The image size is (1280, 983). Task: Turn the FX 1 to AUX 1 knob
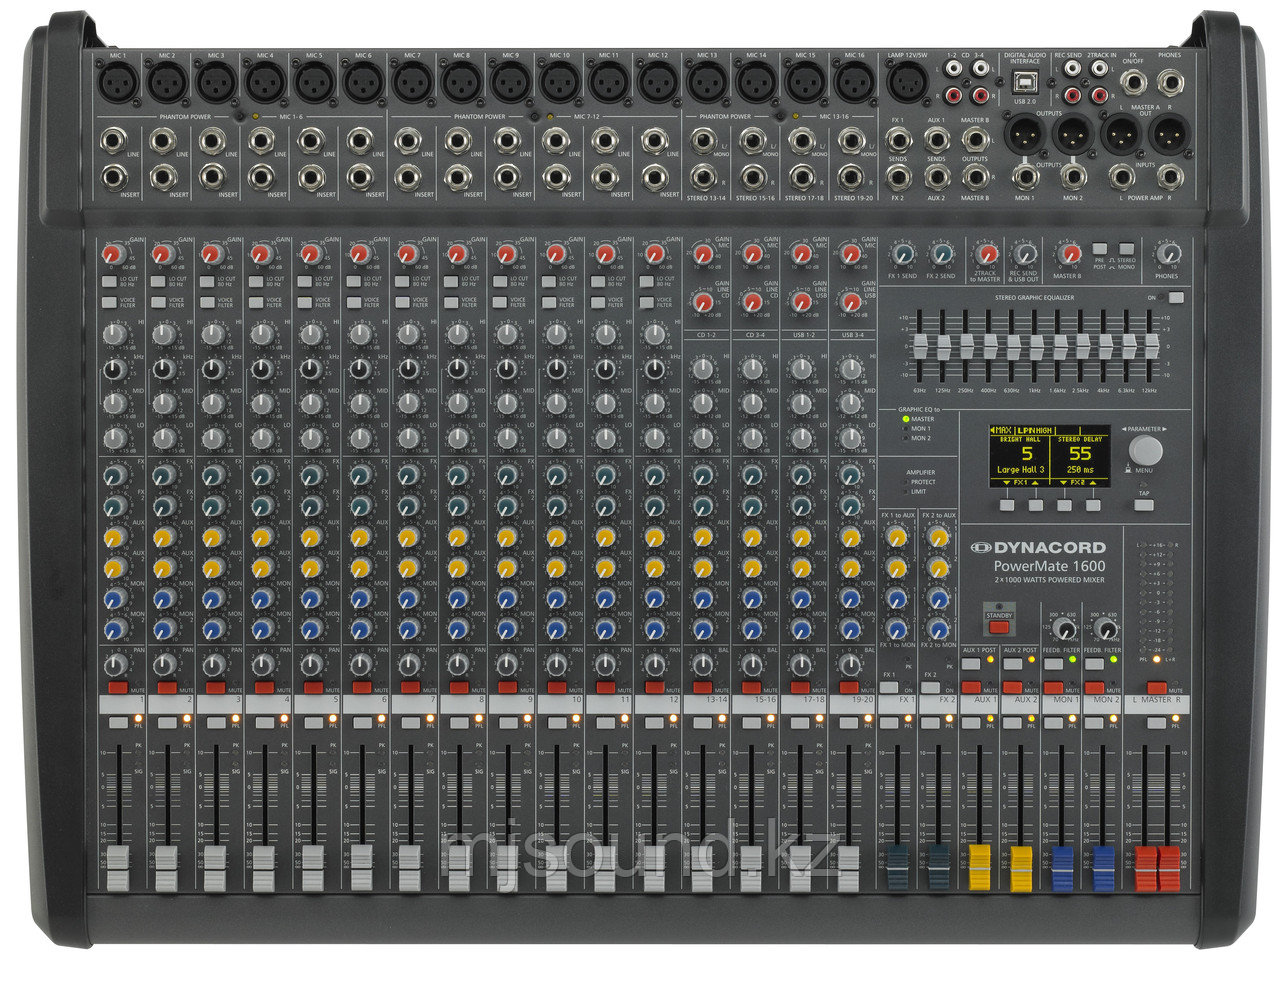tap(897, 538)
